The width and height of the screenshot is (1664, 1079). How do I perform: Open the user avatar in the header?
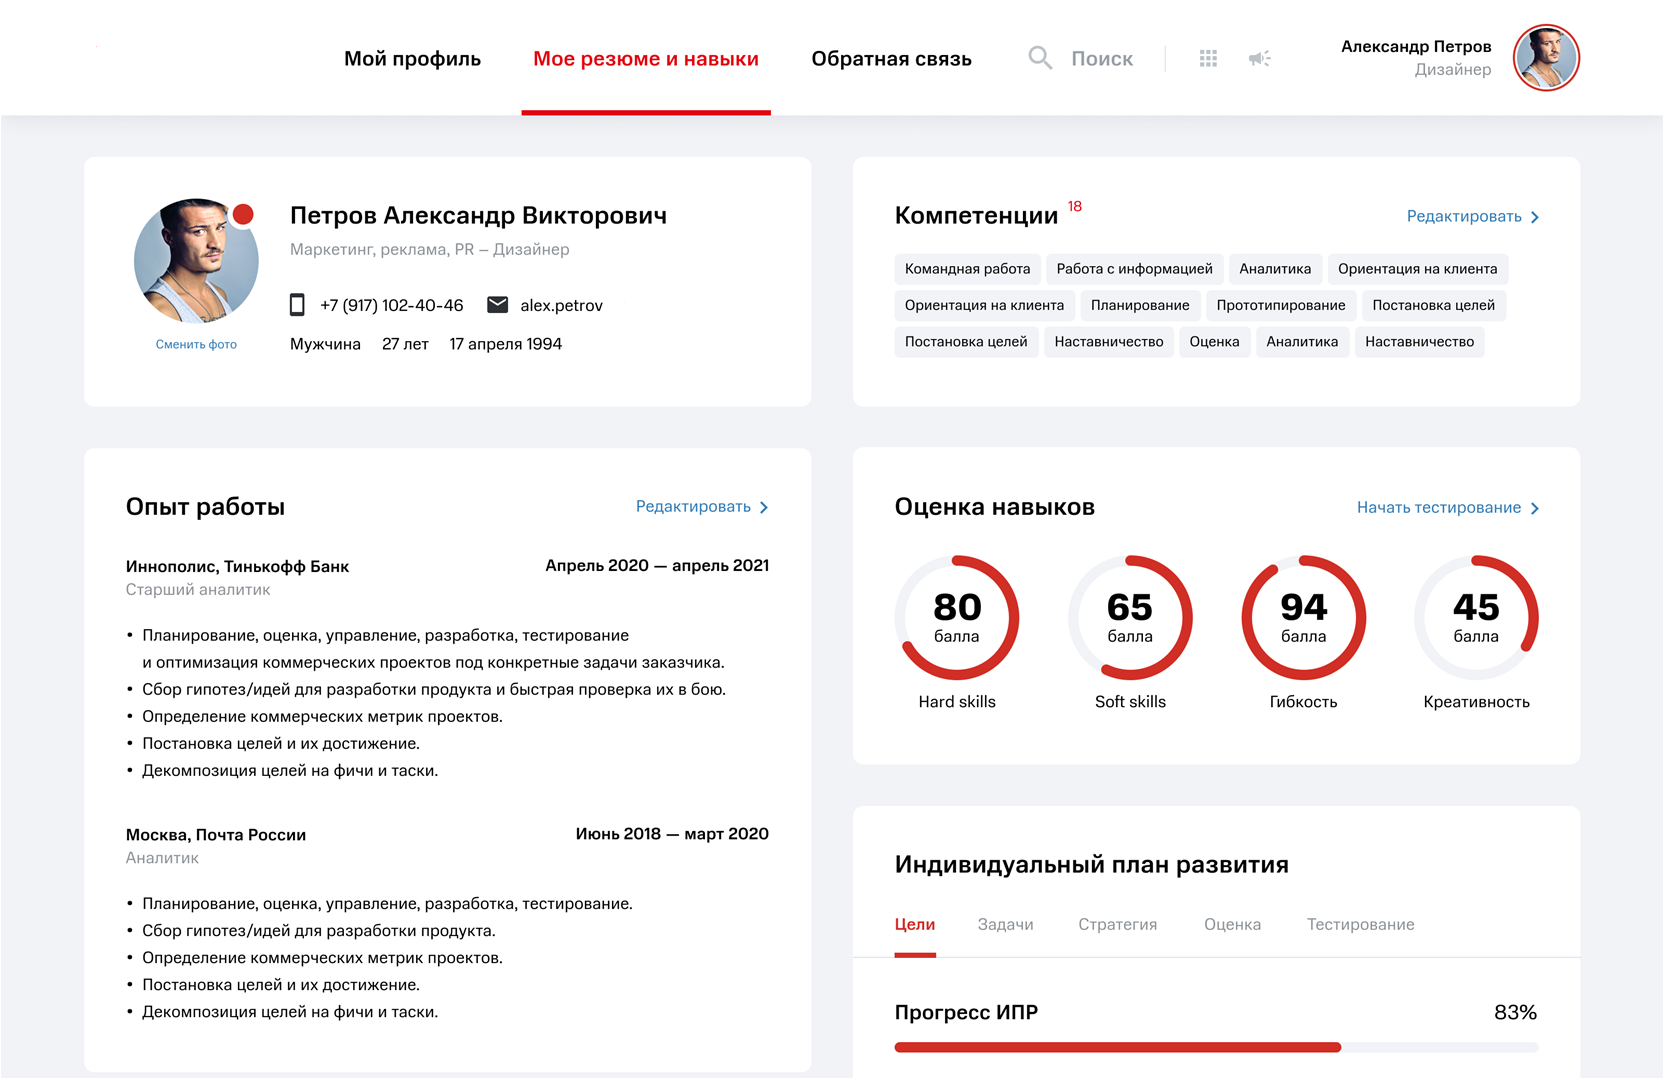[1546, 58]
